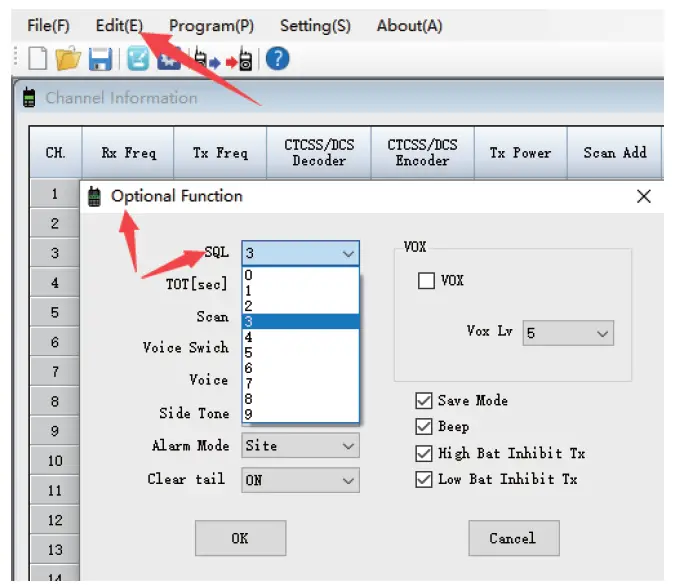Viewport: 675px width, 587px height.
Task: Click the Optional Function dialog radio icon
Action: (94, 197)
